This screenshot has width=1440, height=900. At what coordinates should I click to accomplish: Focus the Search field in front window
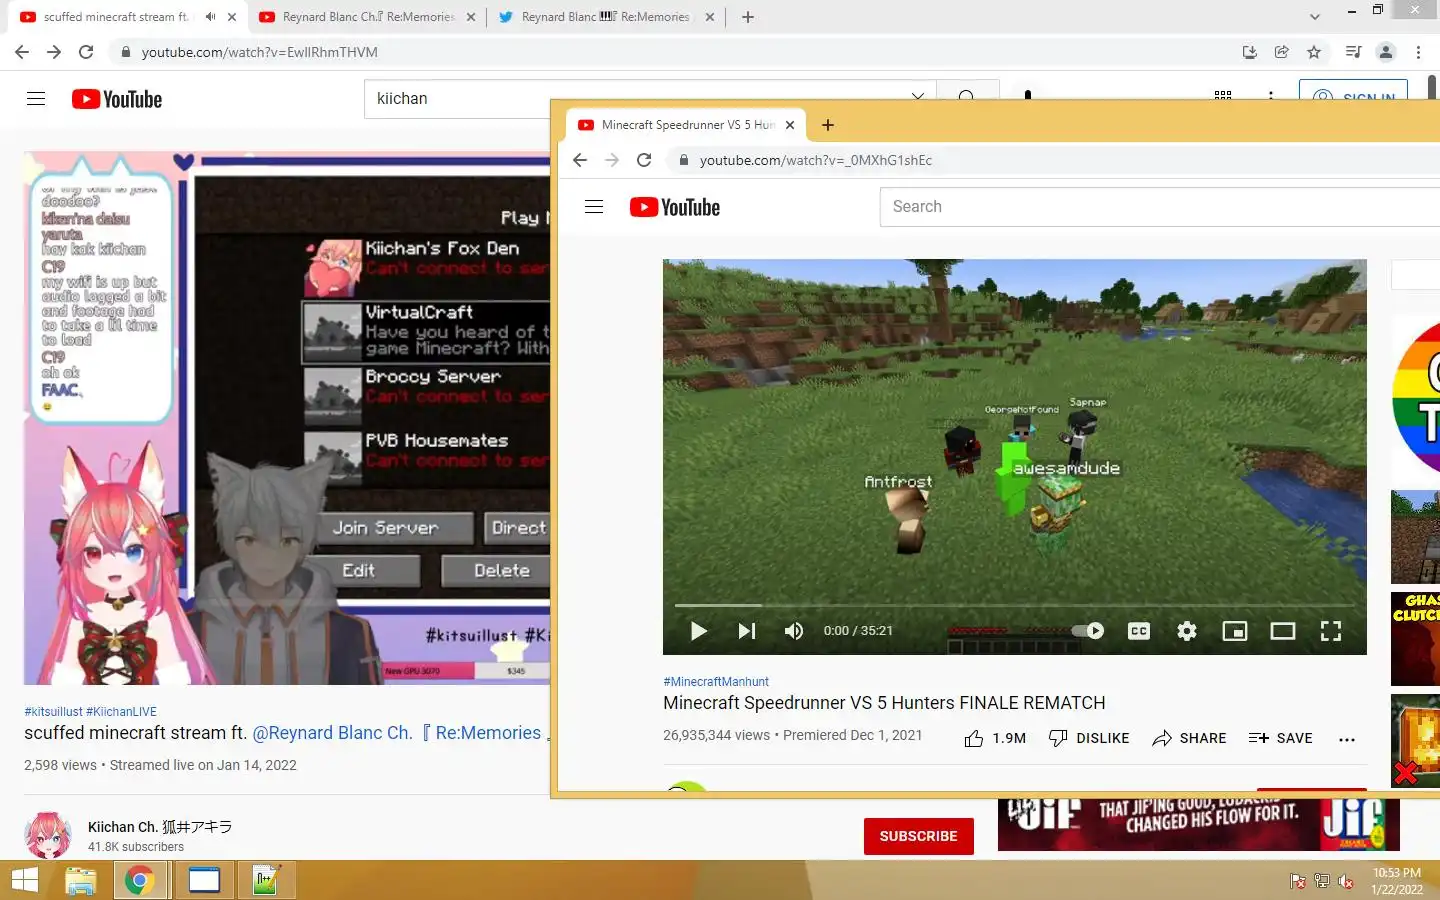click(x=1160, y=207)
